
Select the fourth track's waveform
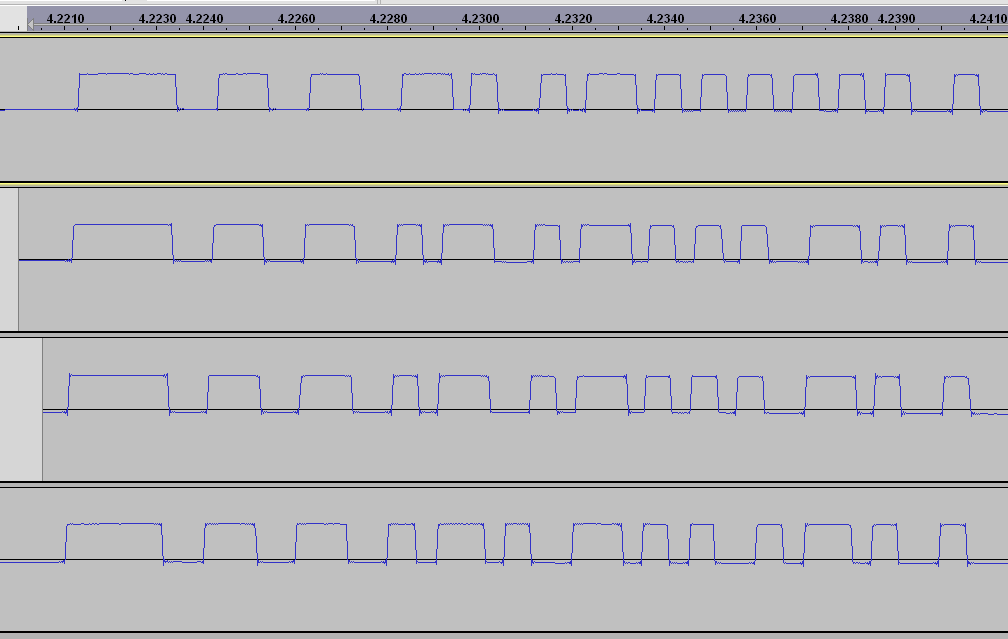(504, 559)
